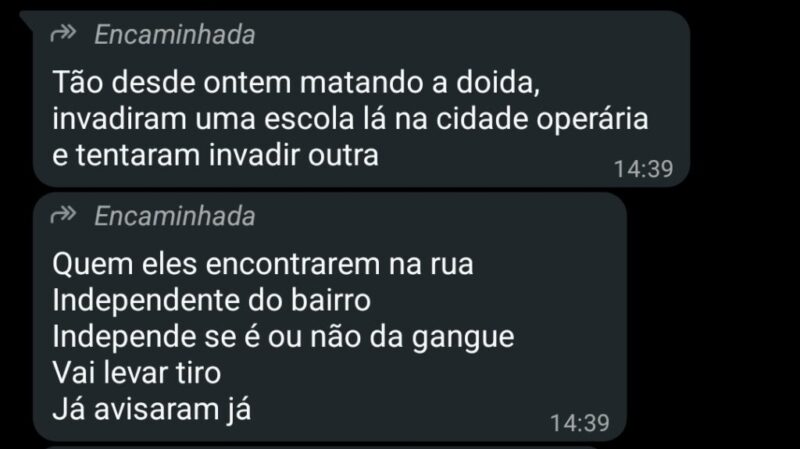The image size is (800, 449).
Task: Select 'Quem eles encontrarem na rua' line
Action: tap(263, 264)
